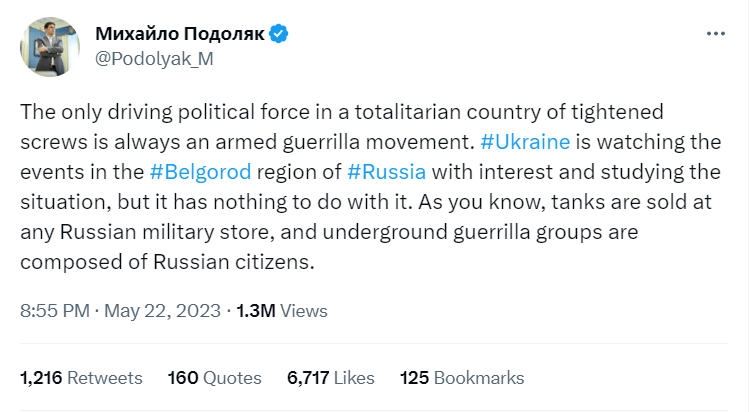Open the May 22, 2023 date link

[162, 311]
